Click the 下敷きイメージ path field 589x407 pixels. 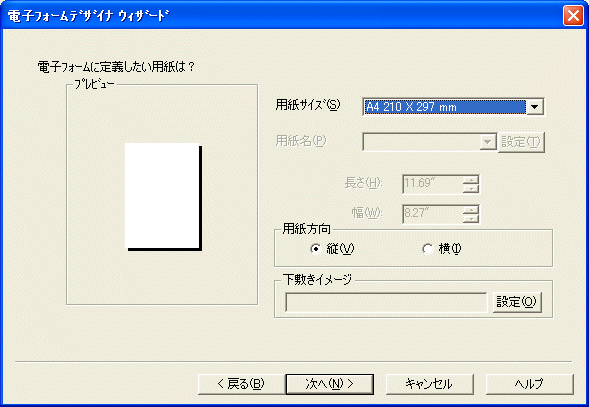coord(386,302)
